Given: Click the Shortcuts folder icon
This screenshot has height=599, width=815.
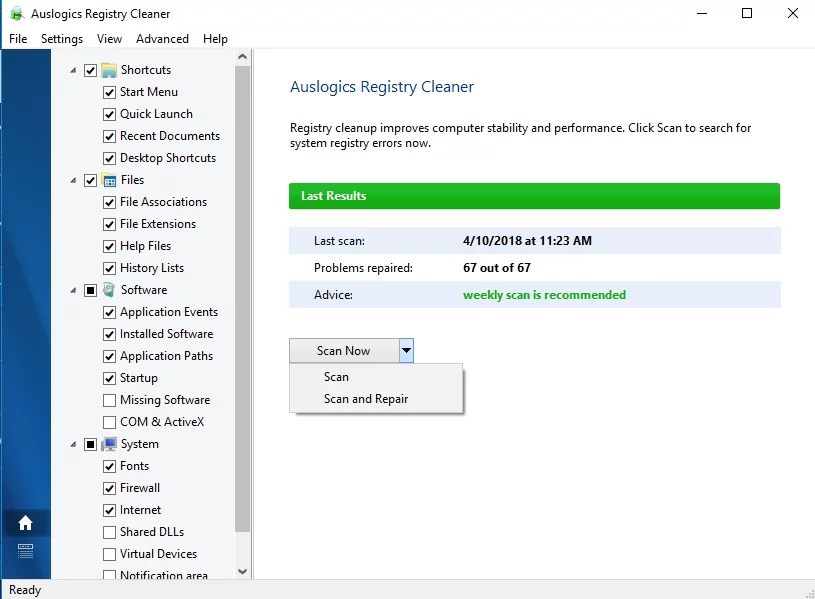Looking at the screenshot, I should (109, 70).
